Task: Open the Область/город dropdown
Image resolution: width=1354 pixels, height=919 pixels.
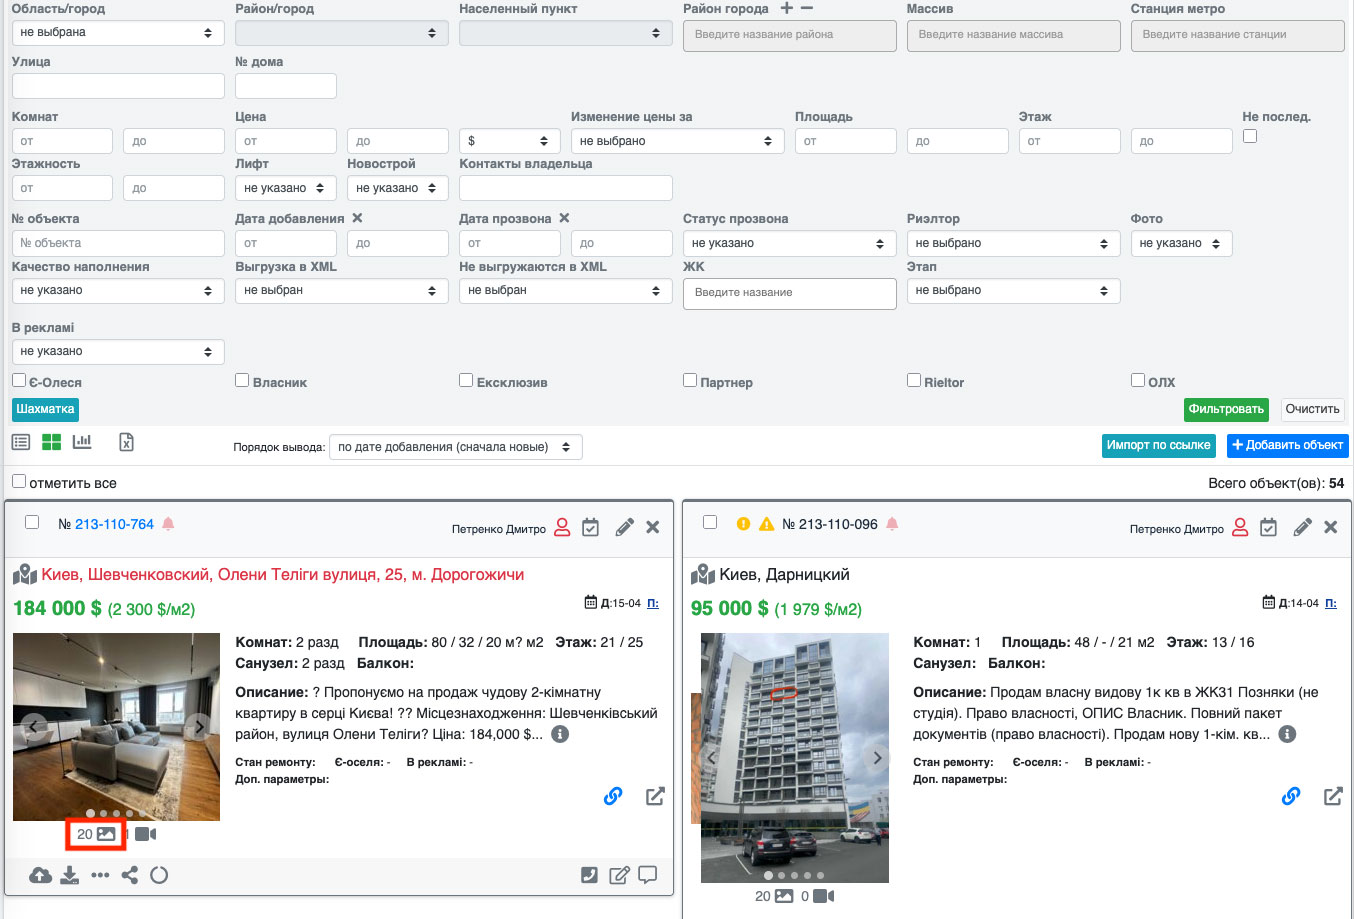Action: click(118, 33)
